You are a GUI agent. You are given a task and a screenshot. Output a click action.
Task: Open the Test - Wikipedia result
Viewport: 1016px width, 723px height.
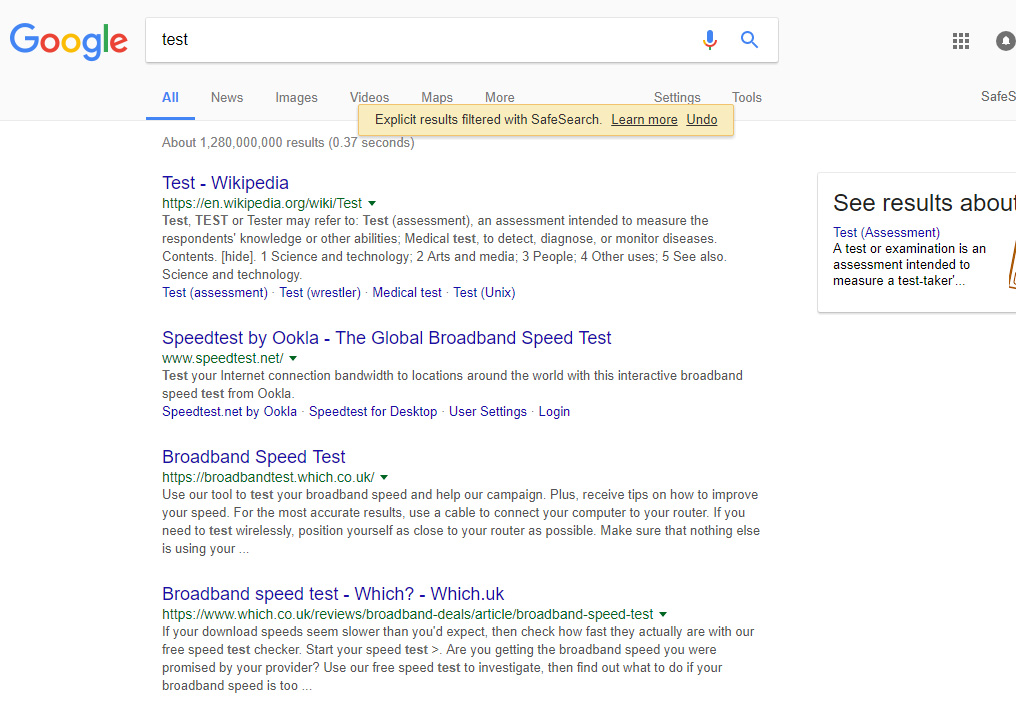(225, 183)
